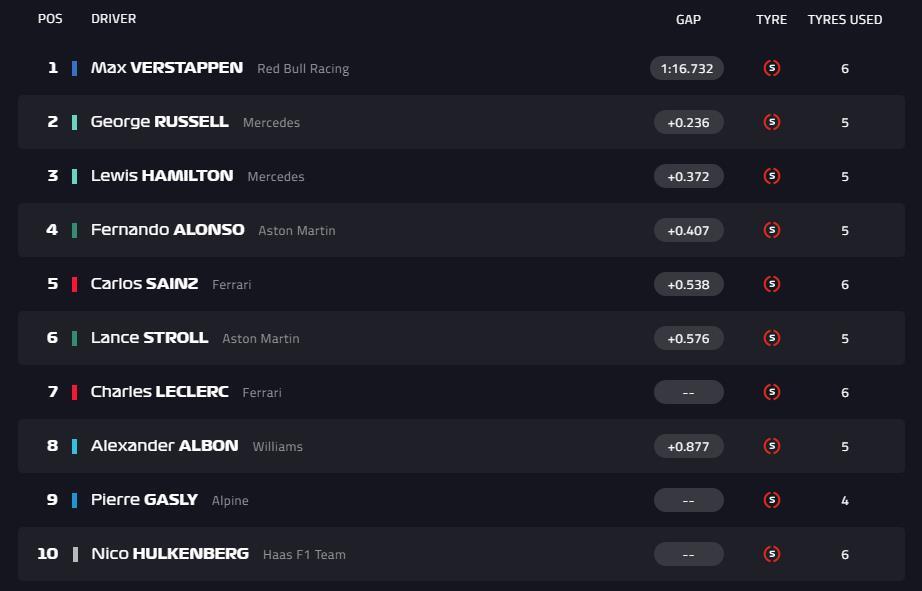This screenshot has width=922, height=591.
Task: Click Albon's soft tyre icon
Action: (771, 446)
